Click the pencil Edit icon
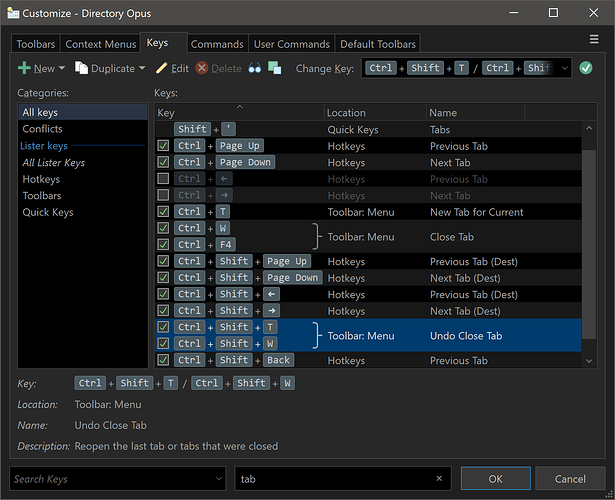615x500 pixels. (x=162, y=68)
